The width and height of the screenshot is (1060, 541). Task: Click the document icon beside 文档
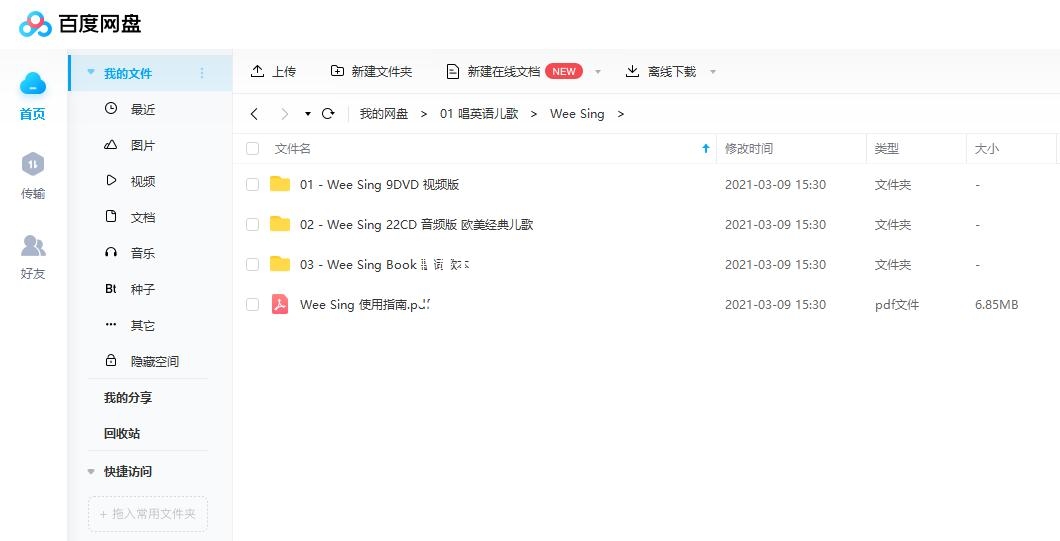pyautogui.click(x=111, y=216)
